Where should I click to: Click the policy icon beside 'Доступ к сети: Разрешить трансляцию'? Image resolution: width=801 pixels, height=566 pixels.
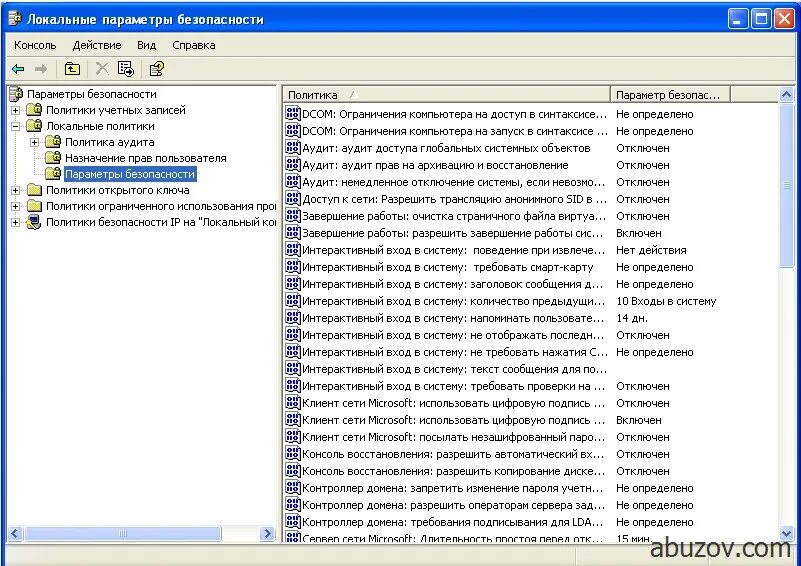click(293, 198)
